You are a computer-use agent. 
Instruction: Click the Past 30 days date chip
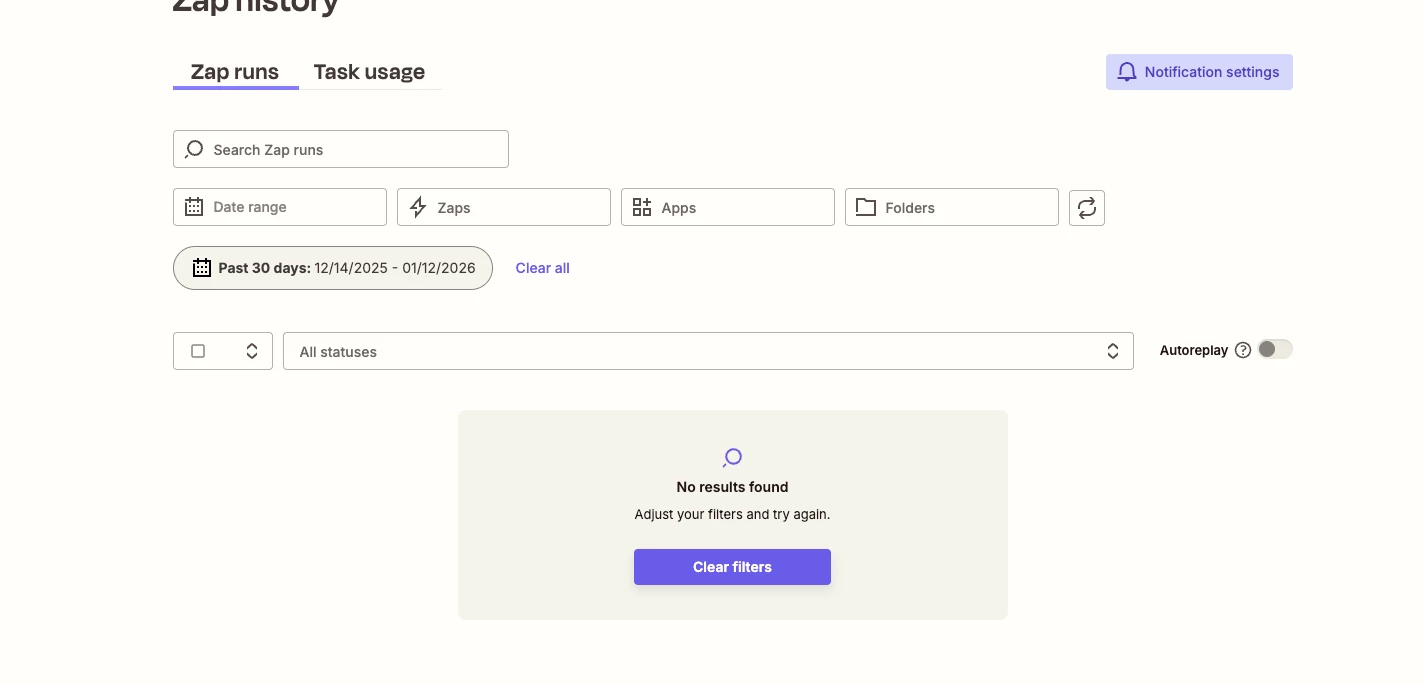(333, 268)
